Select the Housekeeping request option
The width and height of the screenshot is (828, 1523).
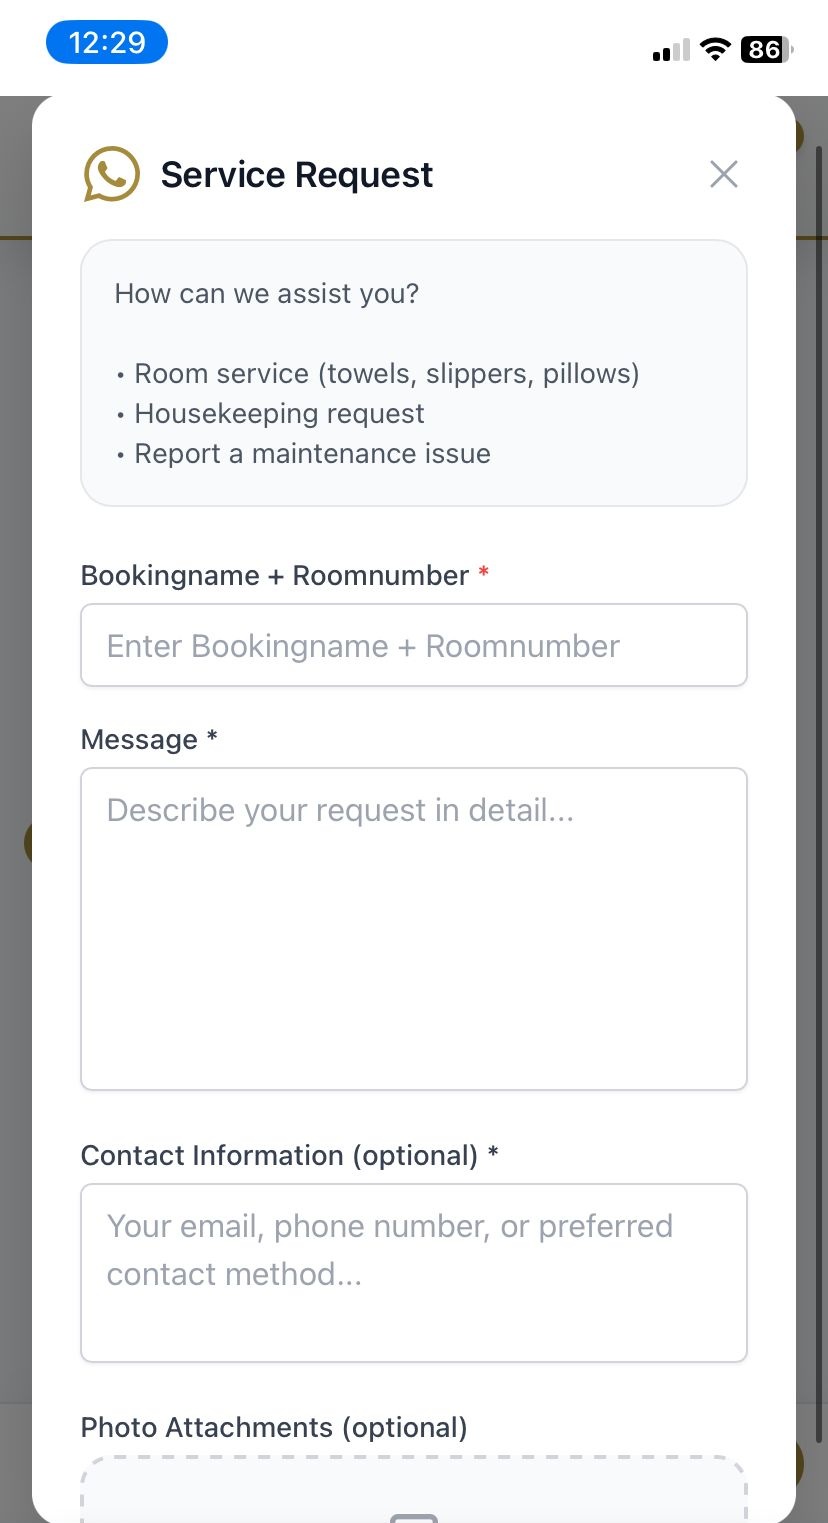click(279, 413)
